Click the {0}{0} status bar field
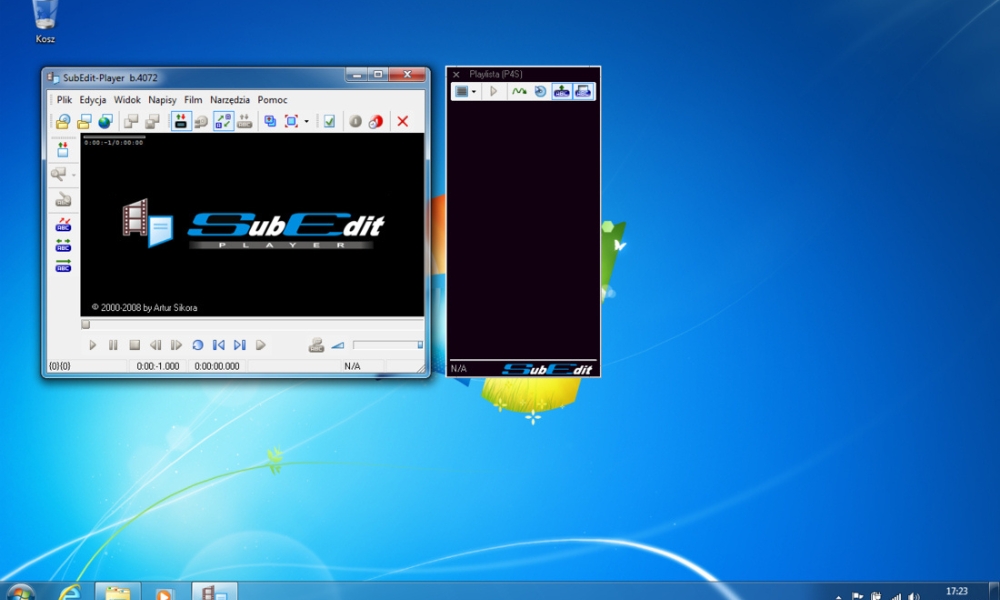Viewport: 1000px width, 600px height. [87, 366]
